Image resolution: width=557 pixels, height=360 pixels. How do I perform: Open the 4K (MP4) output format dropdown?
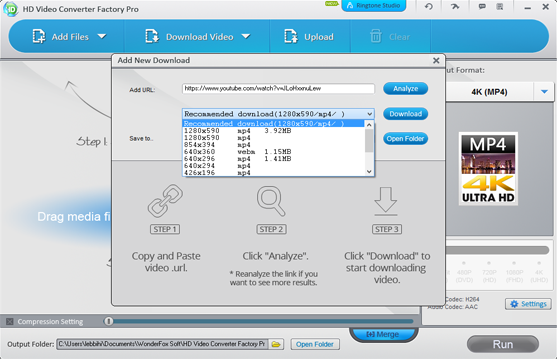(x=544, y=92)
